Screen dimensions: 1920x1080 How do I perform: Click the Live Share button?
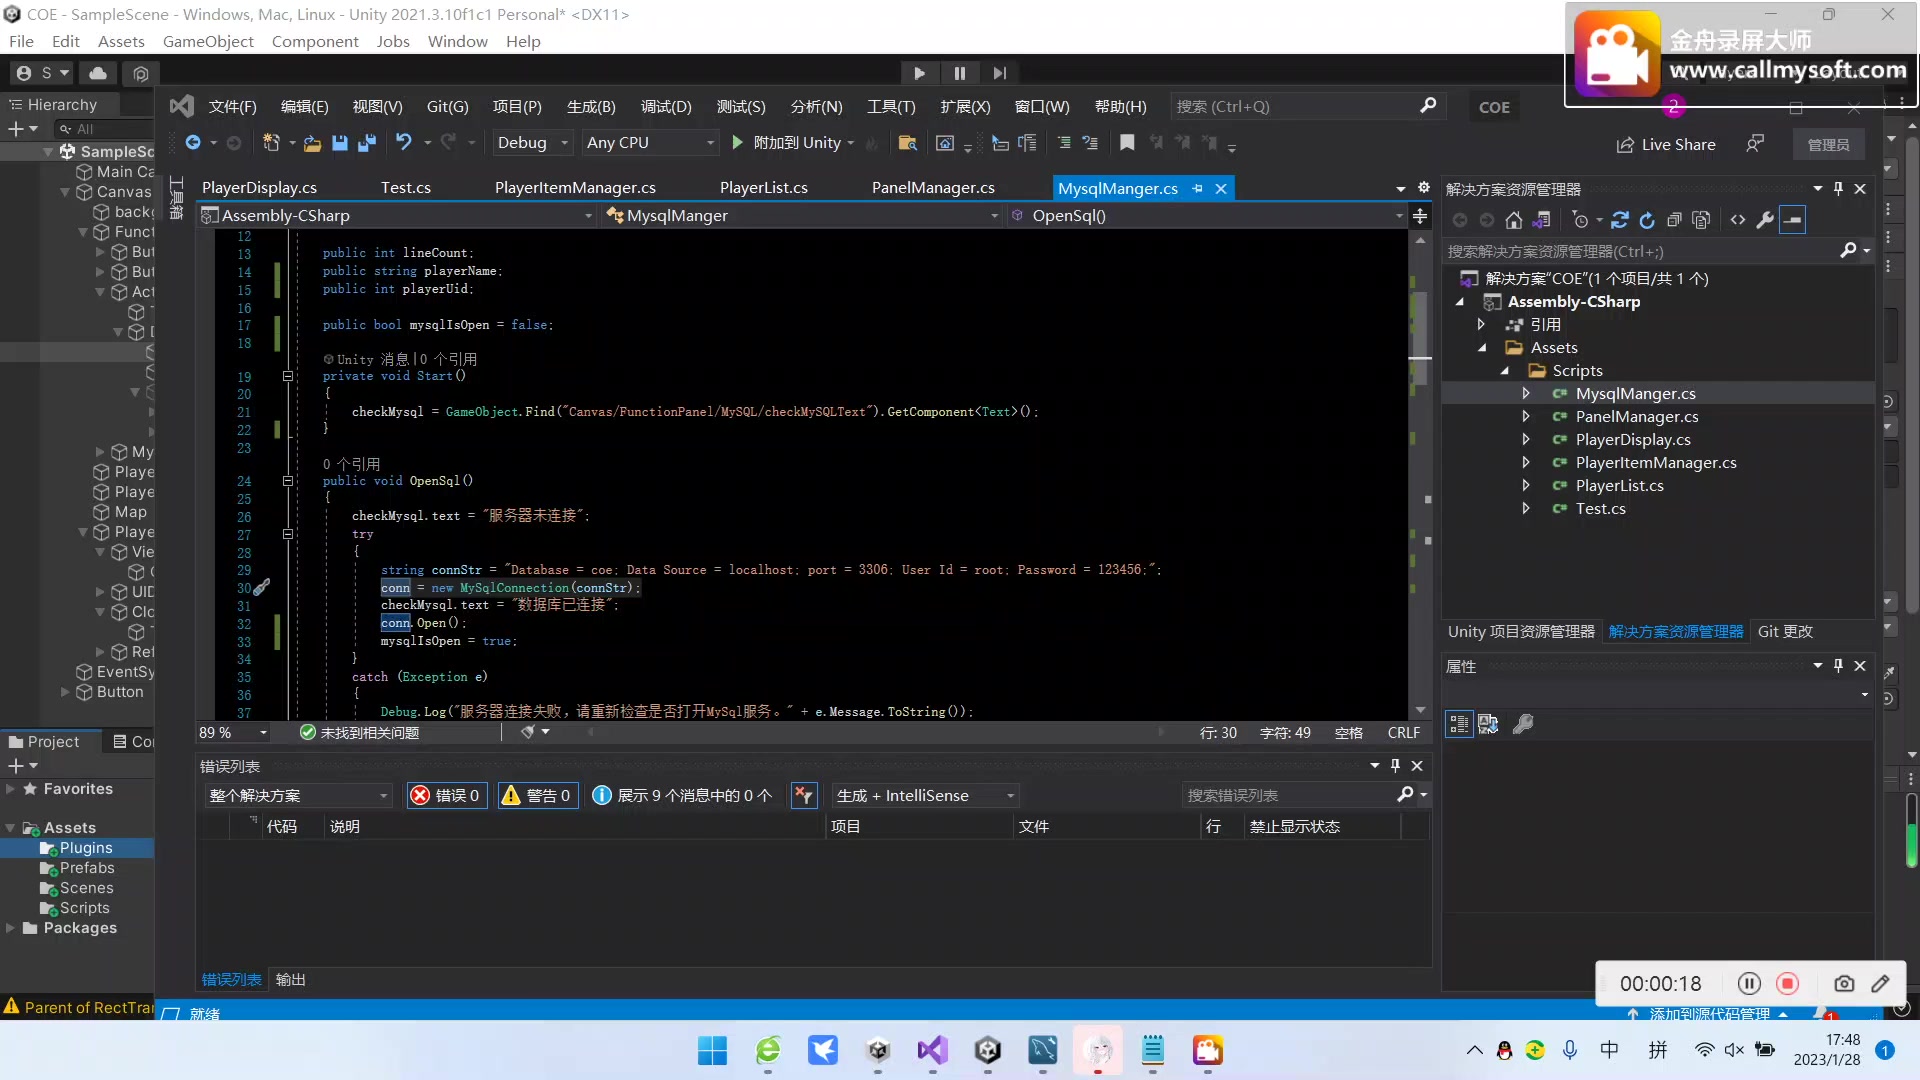pos(1666,144)
